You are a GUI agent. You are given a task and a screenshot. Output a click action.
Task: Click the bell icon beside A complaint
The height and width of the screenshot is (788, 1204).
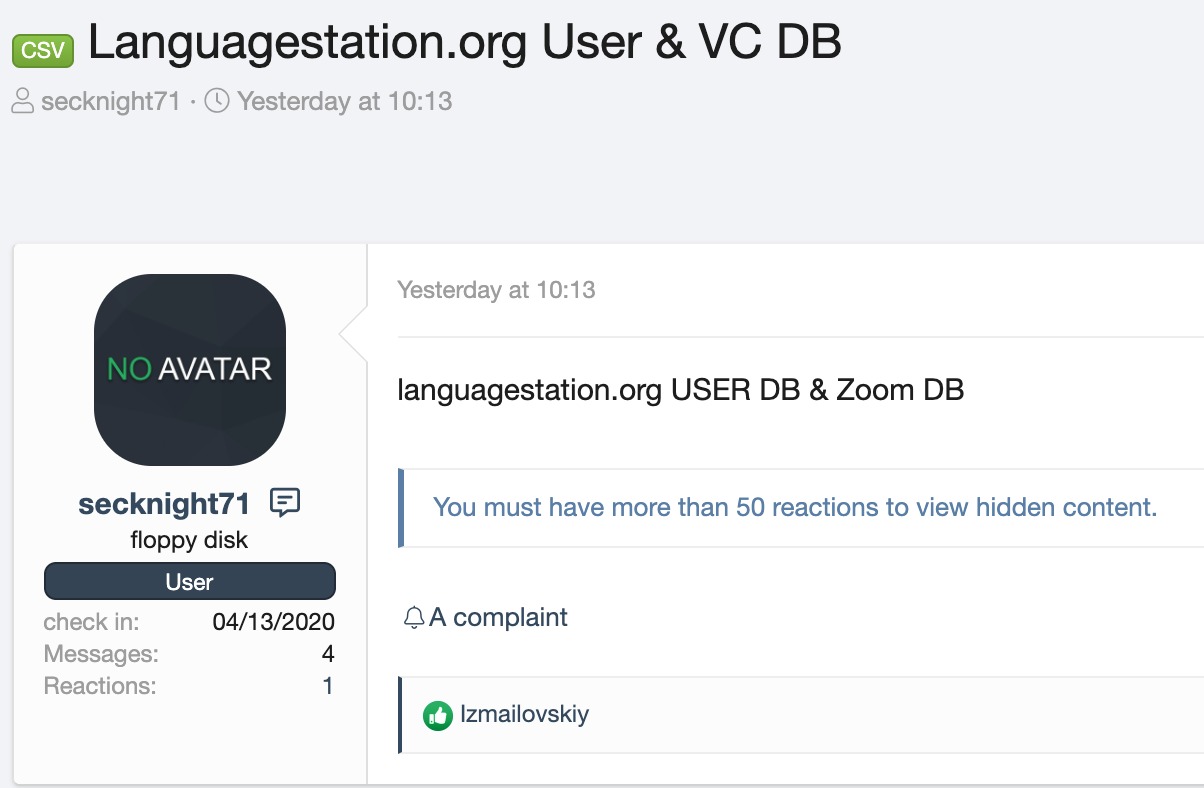tap(414, 618)
